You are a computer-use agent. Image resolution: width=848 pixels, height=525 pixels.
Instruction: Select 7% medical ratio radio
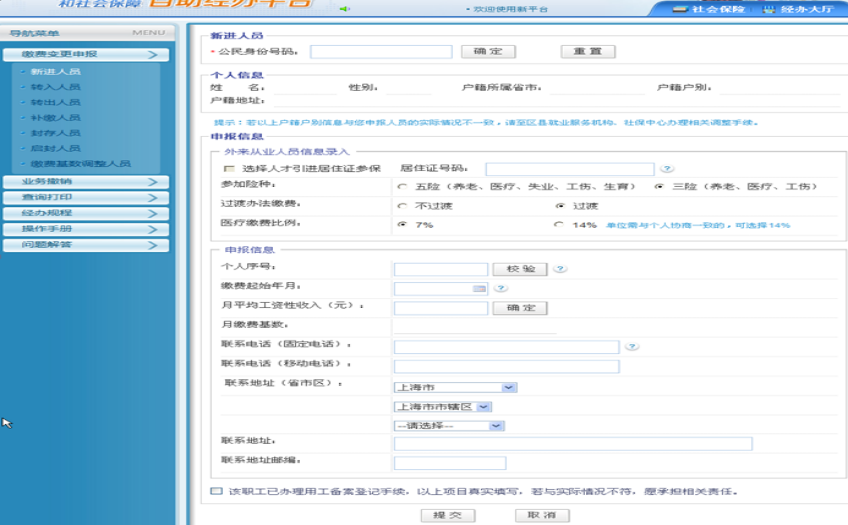coord(402,224)
